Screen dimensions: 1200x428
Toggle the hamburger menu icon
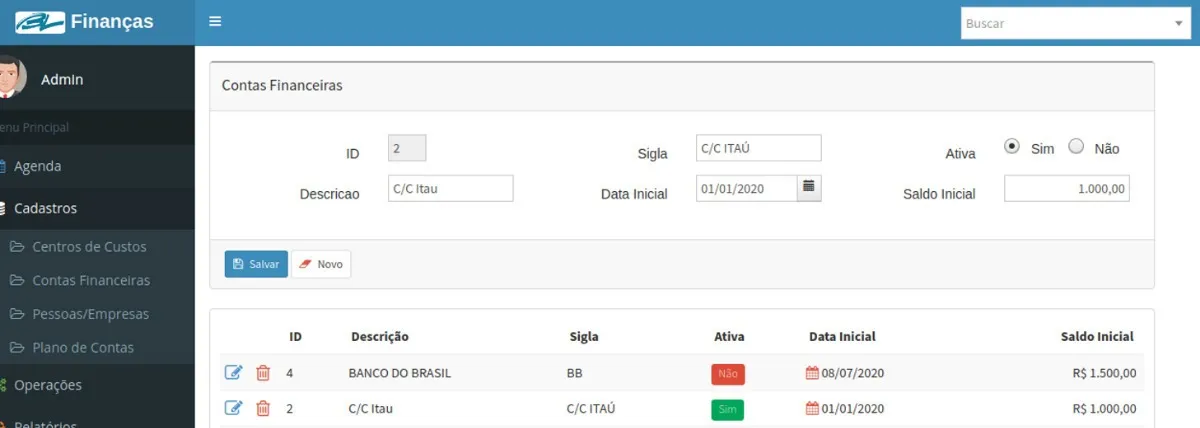(x=215, y=22)
